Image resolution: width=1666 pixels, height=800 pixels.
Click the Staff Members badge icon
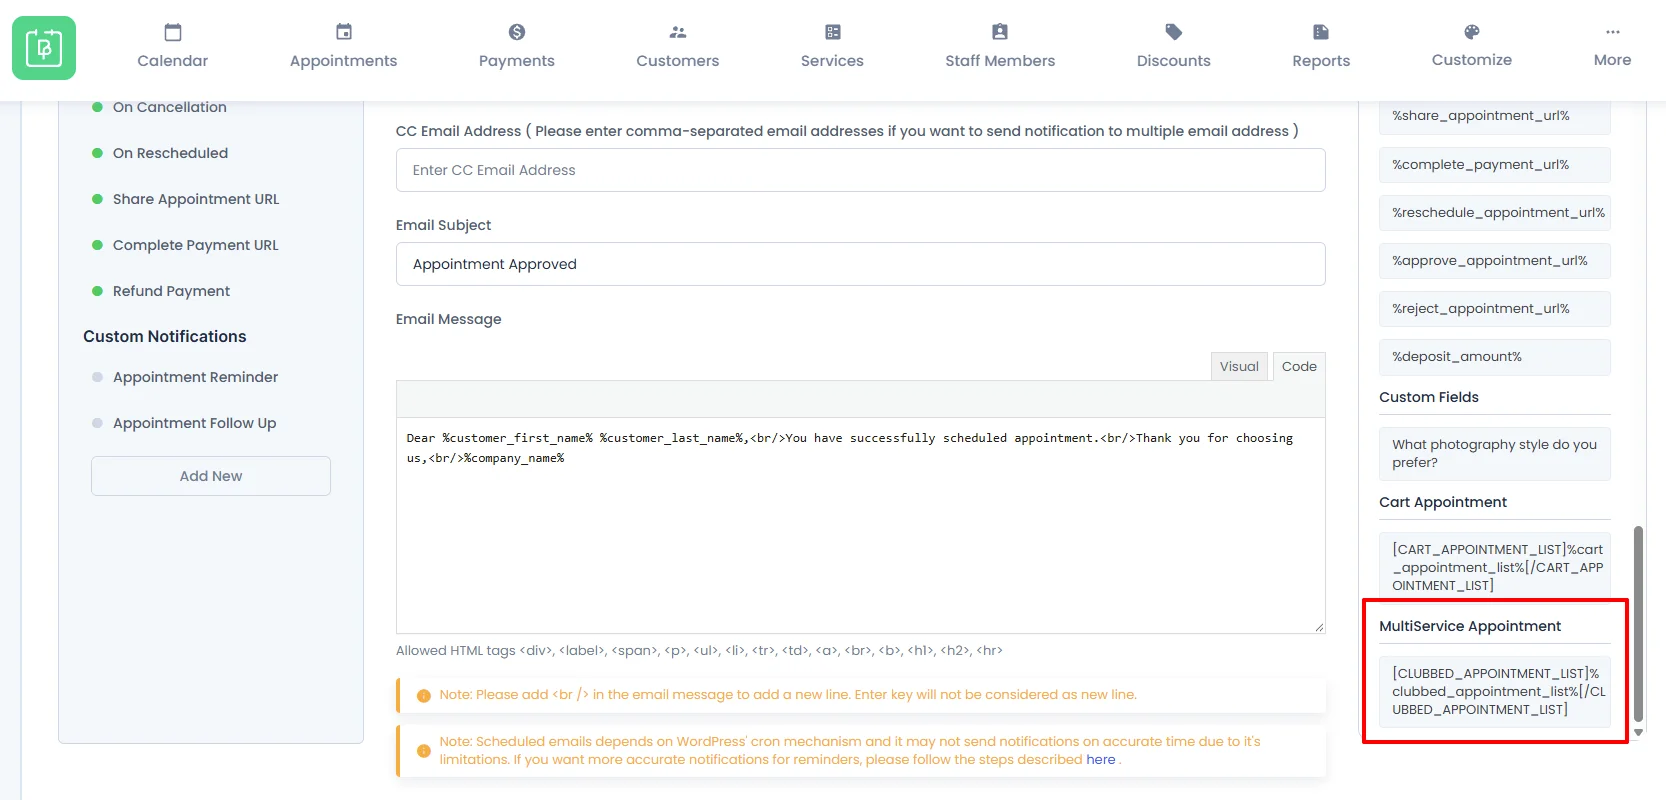point(1000,32)
